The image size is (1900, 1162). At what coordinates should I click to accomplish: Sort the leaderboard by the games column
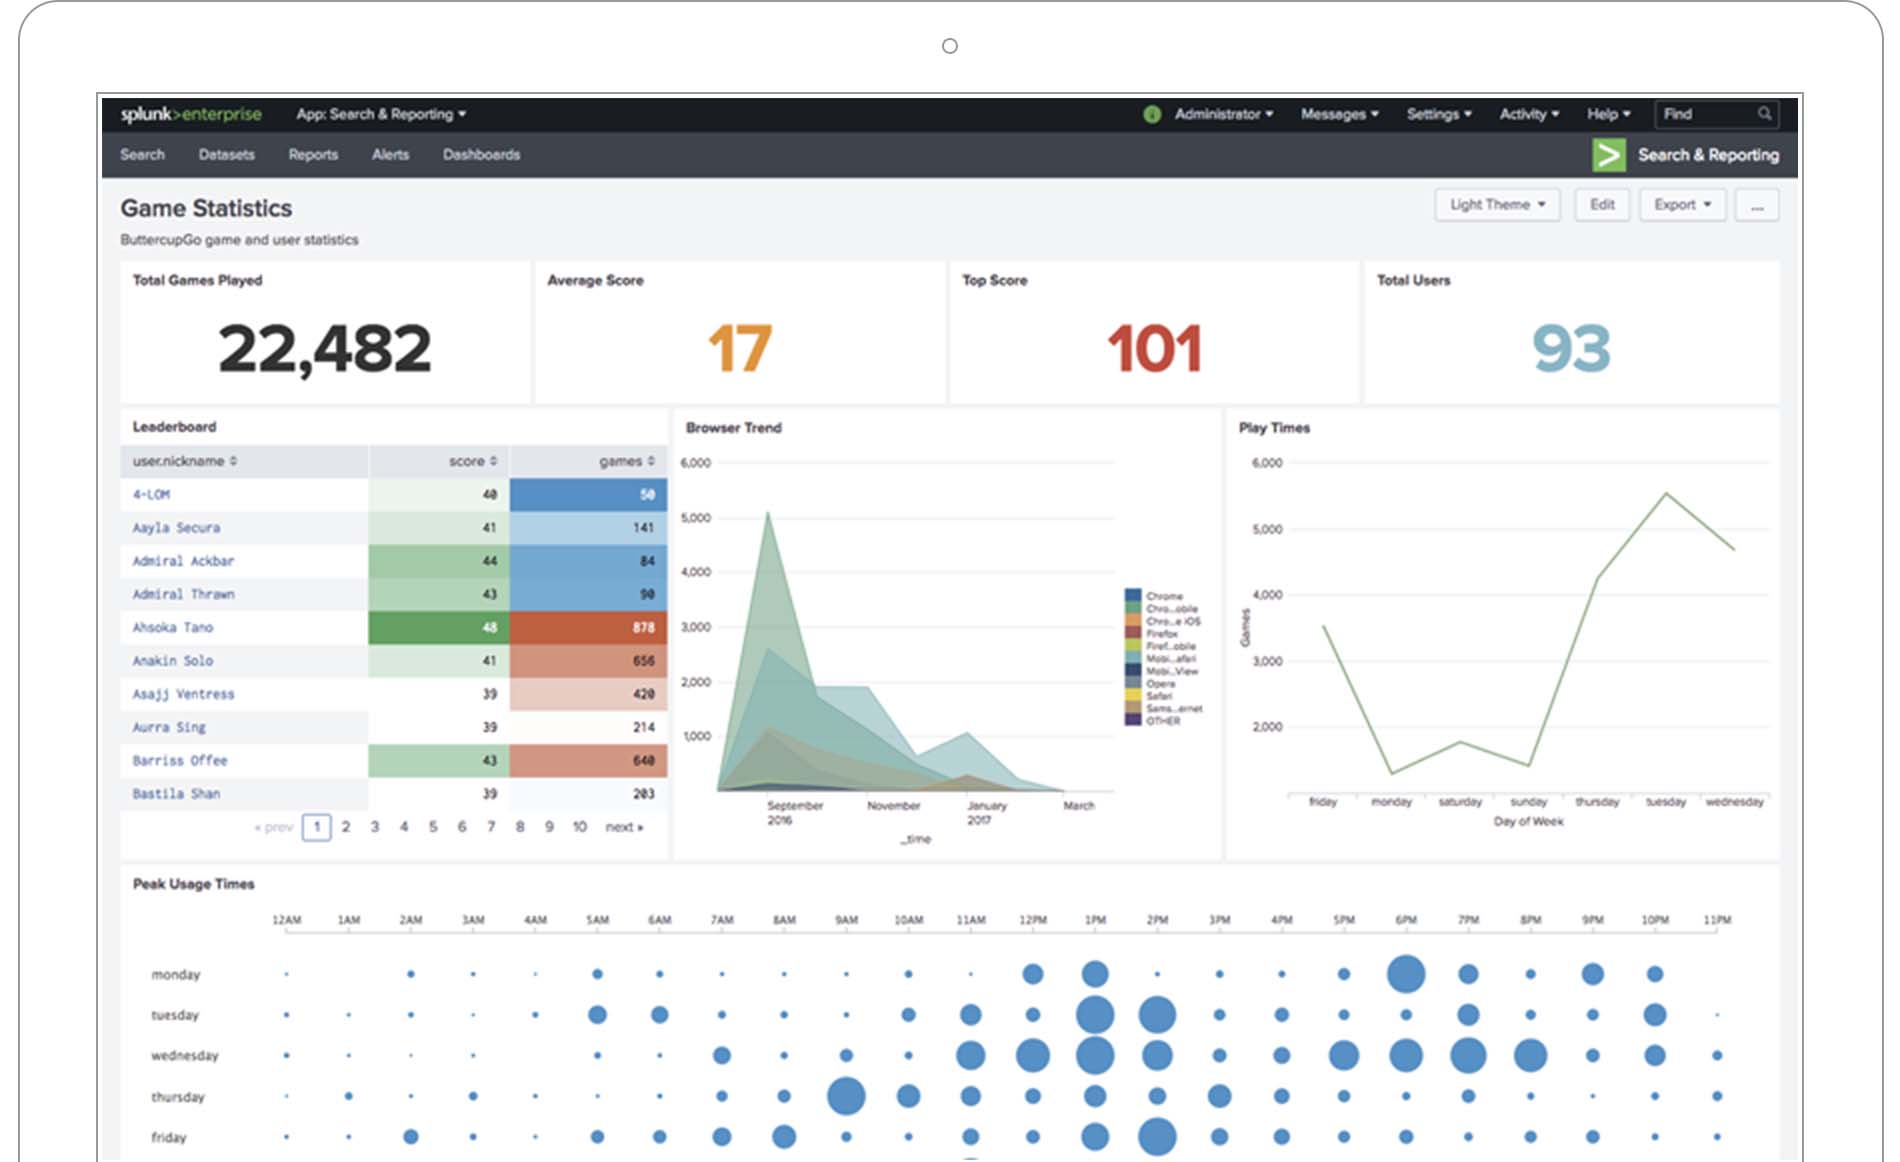click(x=626, y=461)
